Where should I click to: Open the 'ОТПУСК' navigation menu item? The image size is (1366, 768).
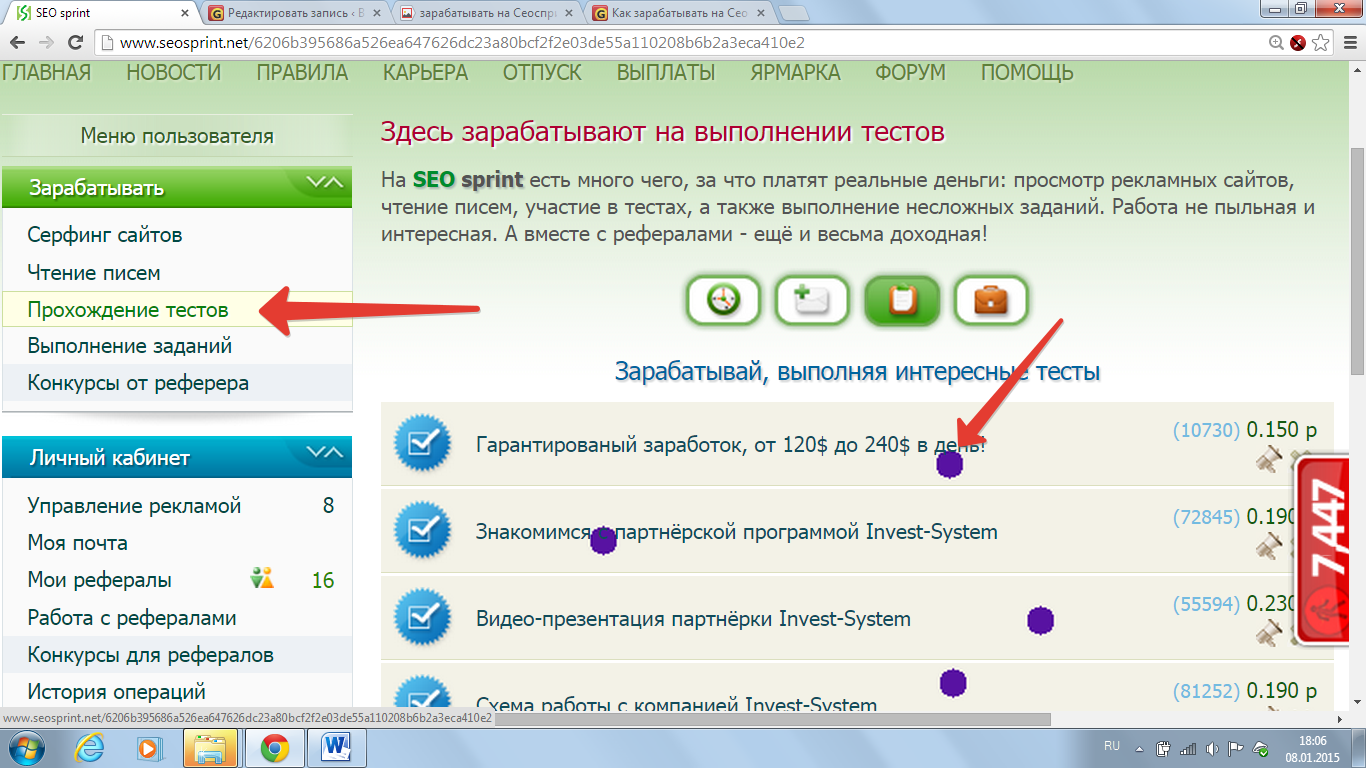(542, 73)
